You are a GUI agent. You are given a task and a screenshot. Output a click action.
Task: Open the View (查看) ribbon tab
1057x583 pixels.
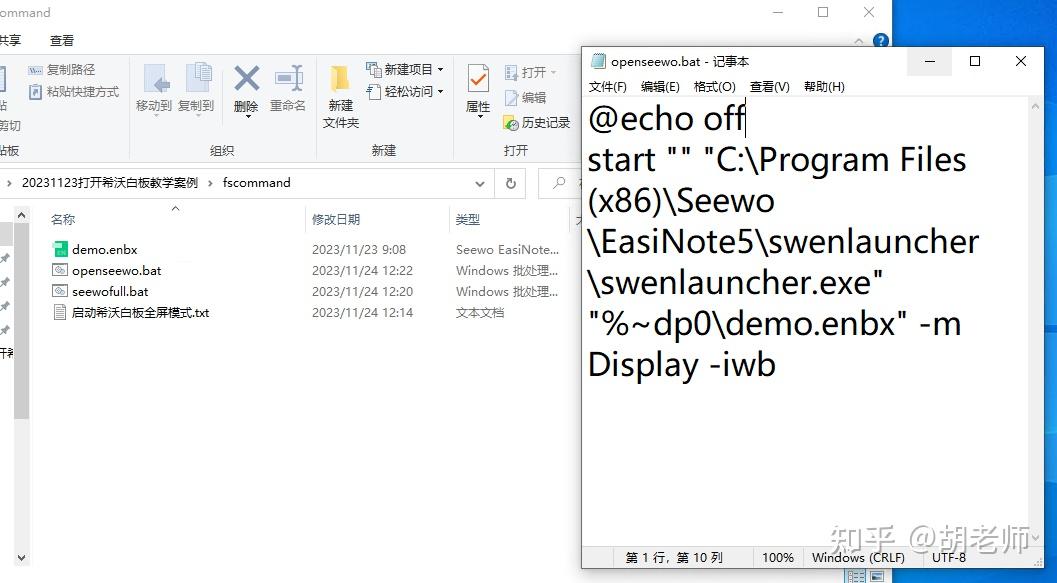tap(62, 40)
